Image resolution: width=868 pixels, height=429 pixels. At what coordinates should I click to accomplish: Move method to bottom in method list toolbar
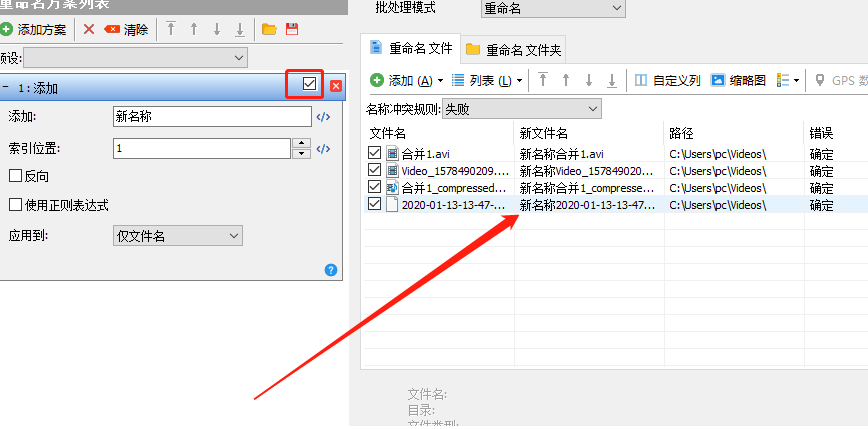click(x=240, y=29)
